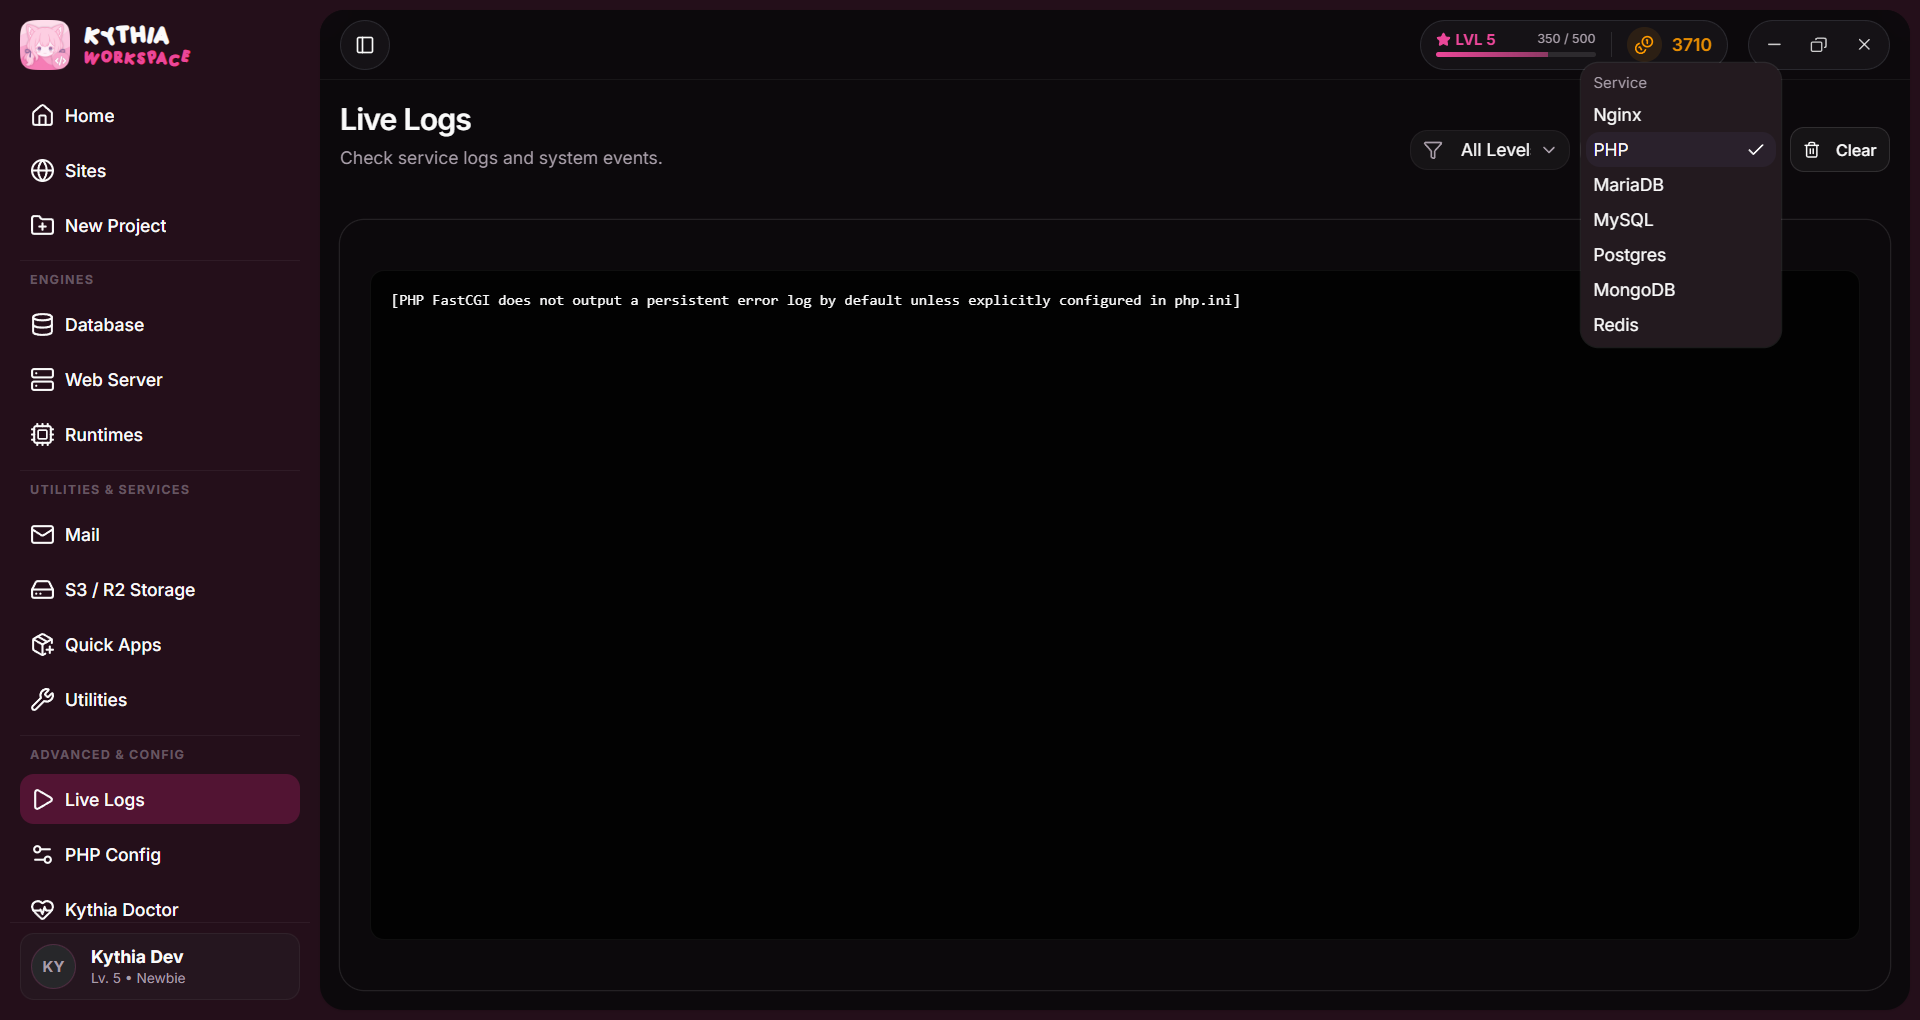
Task: Click the Web Server rack icon
Action: click(x=42, y=379)
